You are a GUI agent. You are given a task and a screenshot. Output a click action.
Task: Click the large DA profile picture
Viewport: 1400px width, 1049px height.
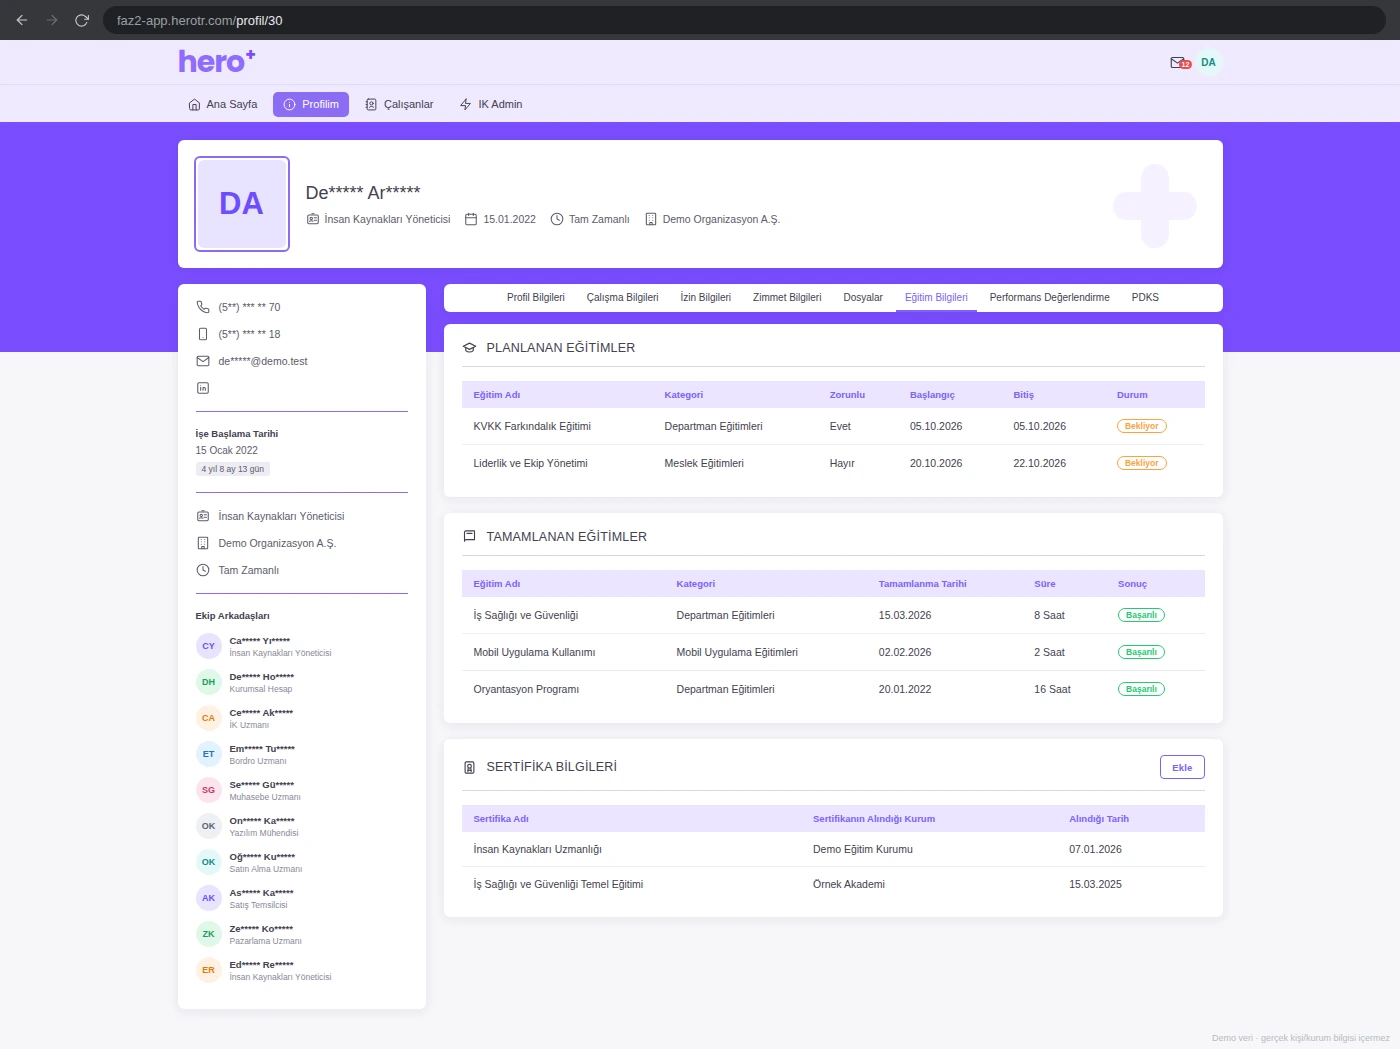[x=242, y=204]
